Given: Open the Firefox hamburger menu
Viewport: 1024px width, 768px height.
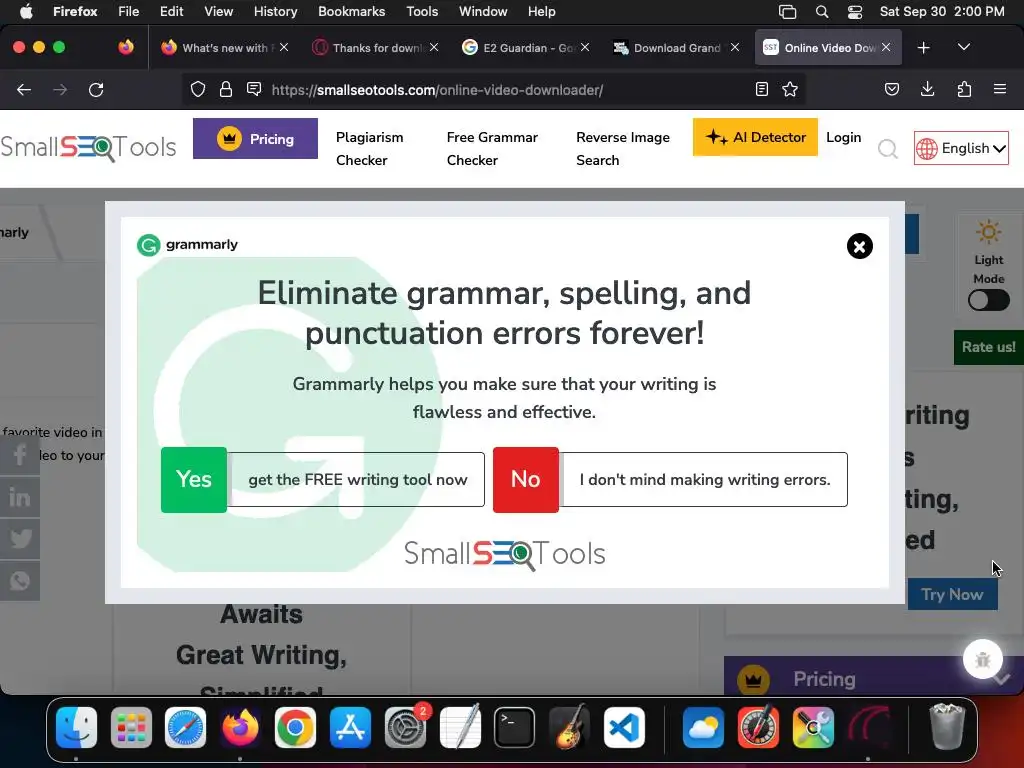Looking at the screenshot, I should point(1000,89).
